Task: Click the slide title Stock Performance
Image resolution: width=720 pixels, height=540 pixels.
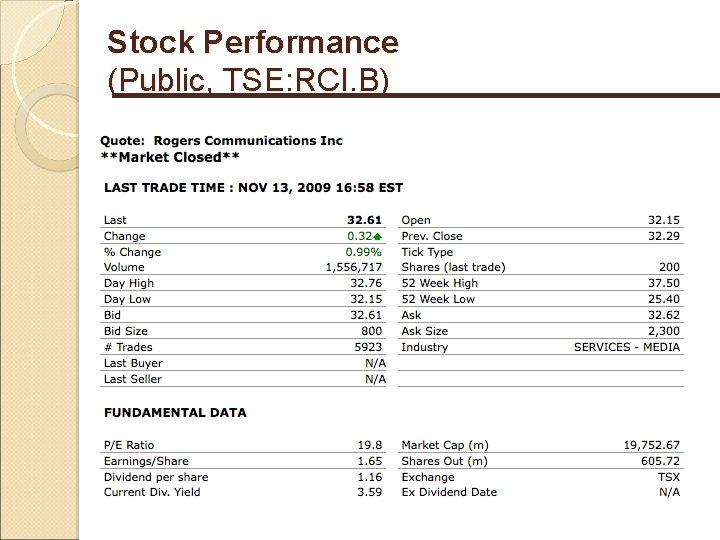Action: coord(252,42)
